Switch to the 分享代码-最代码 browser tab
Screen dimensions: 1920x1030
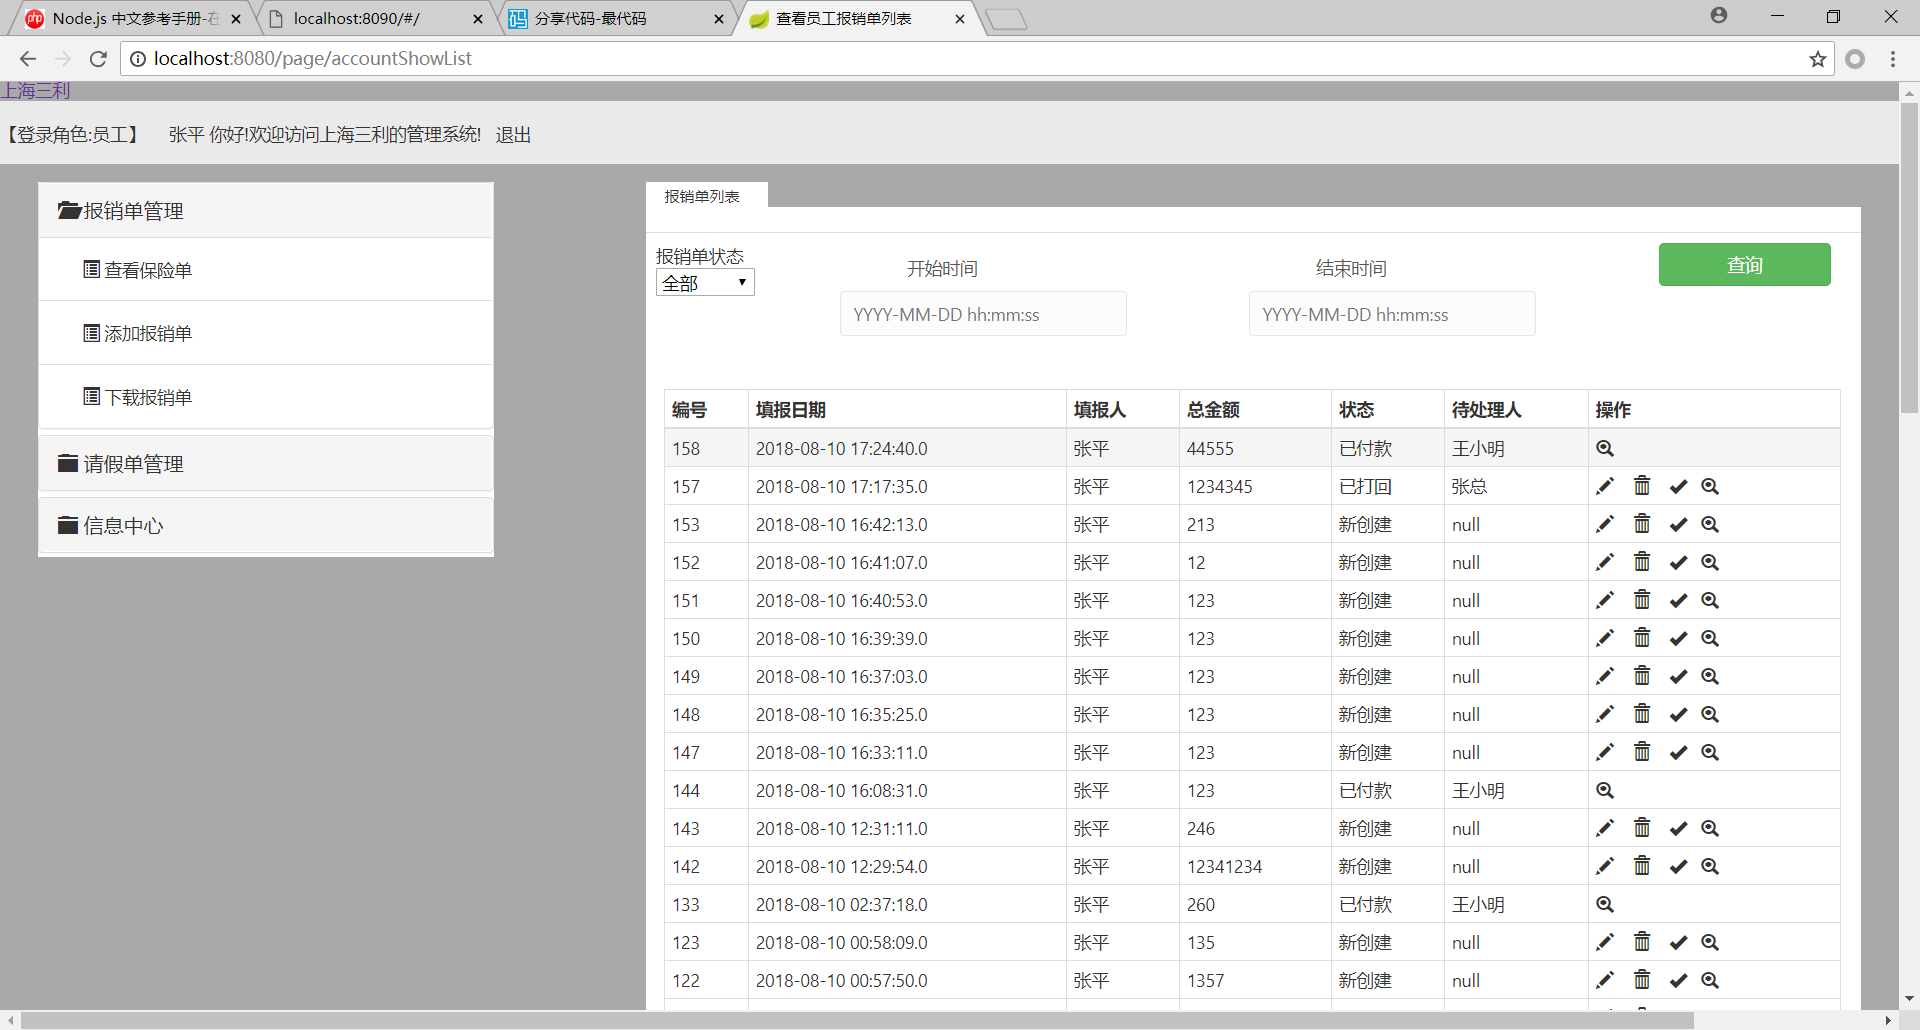(614, 18)
